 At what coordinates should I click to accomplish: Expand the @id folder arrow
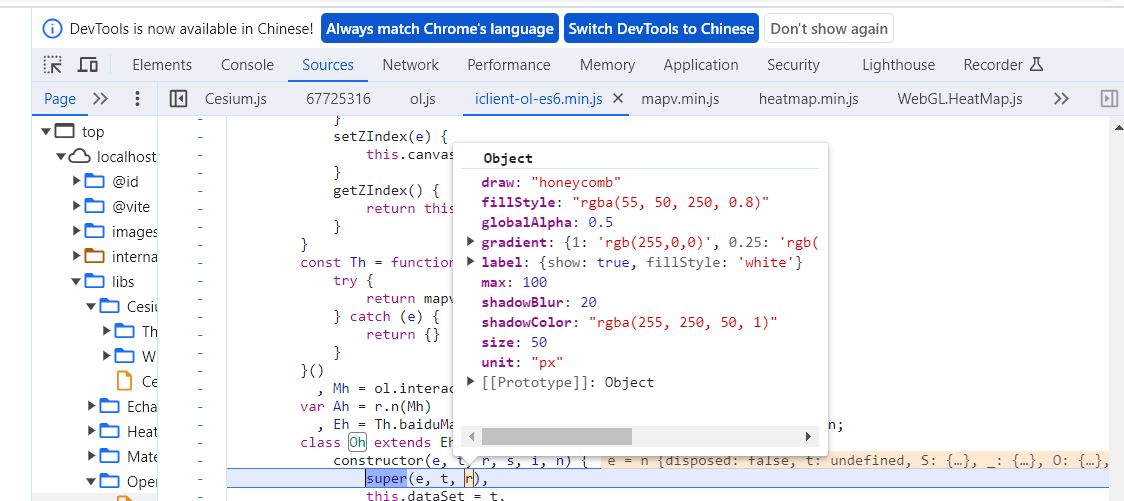(77, 181)
